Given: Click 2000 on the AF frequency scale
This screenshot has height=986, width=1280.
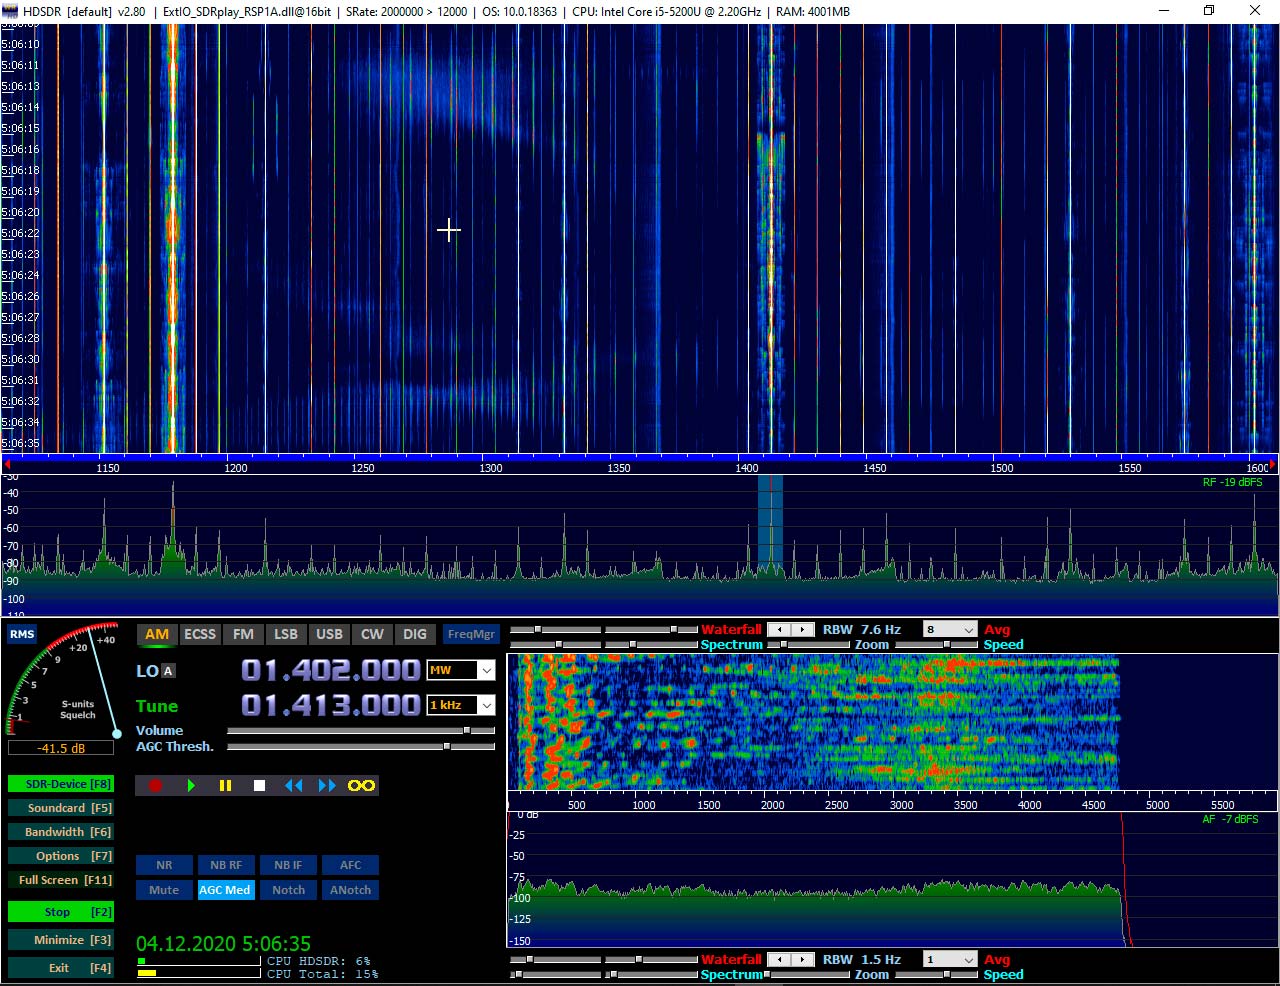Looking at the screenshot, I should [x=772, y=805].
